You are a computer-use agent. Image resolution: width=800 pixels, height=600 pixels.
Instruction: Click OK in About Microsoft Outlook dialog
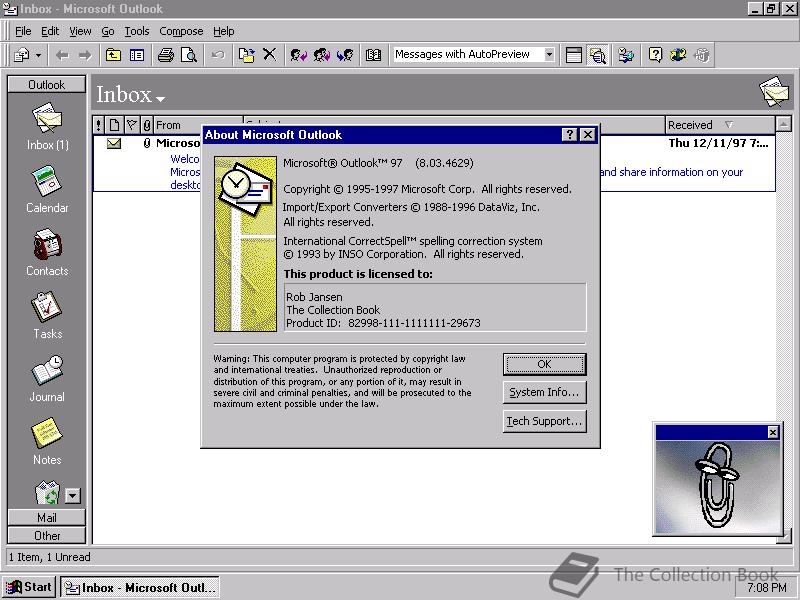click(x=544, y=364)
